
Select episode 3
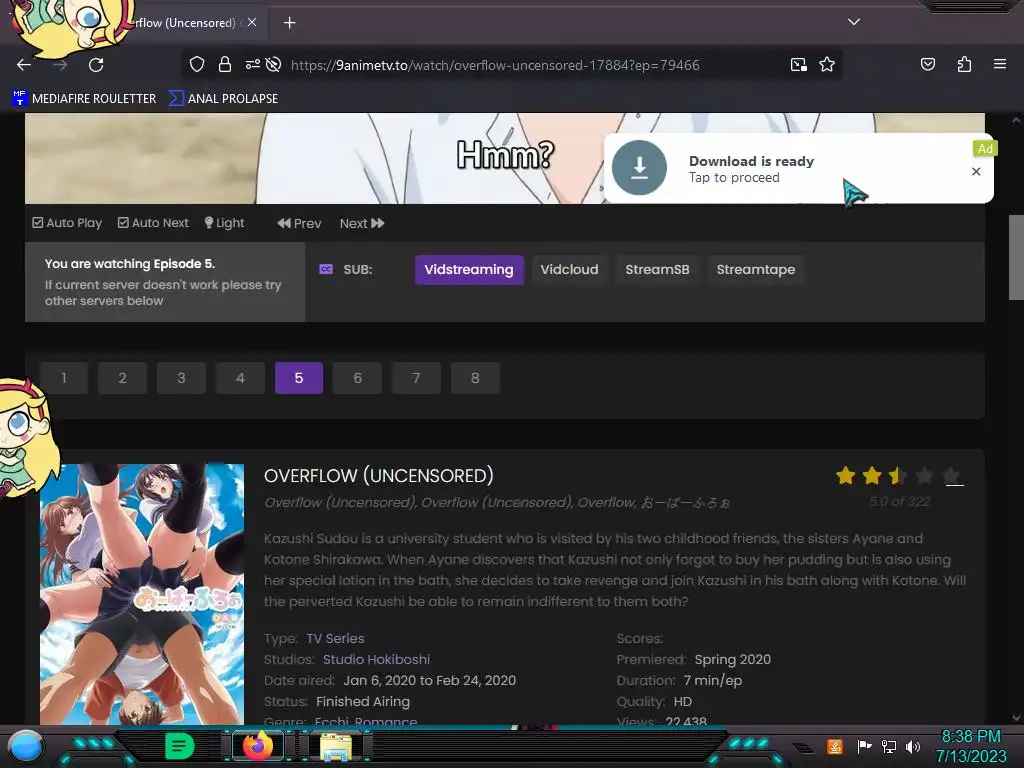pyautogui.click(x=181, y=378)
